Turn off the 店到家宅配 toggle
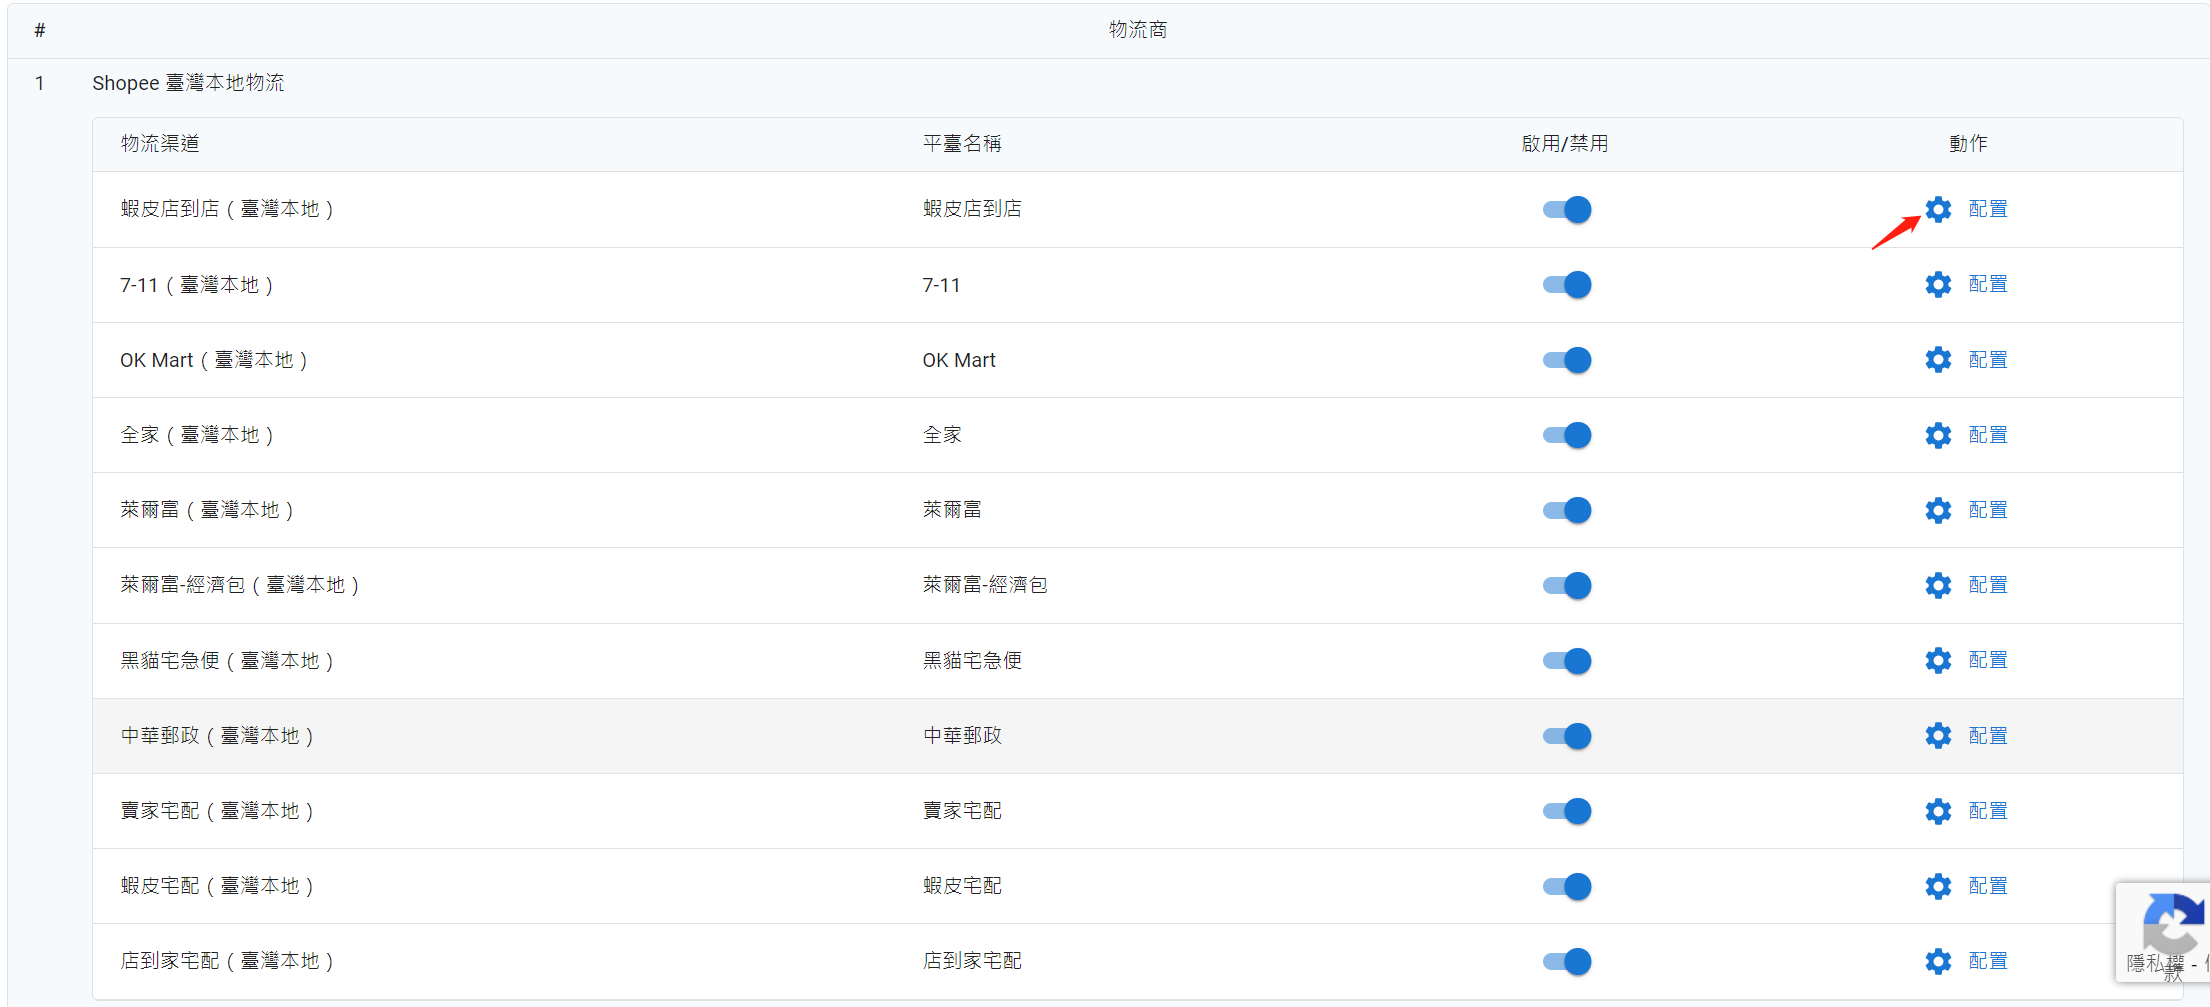Image resolution: width=2210 pixels, height=1007 pixels. [x=1567, y=961]
